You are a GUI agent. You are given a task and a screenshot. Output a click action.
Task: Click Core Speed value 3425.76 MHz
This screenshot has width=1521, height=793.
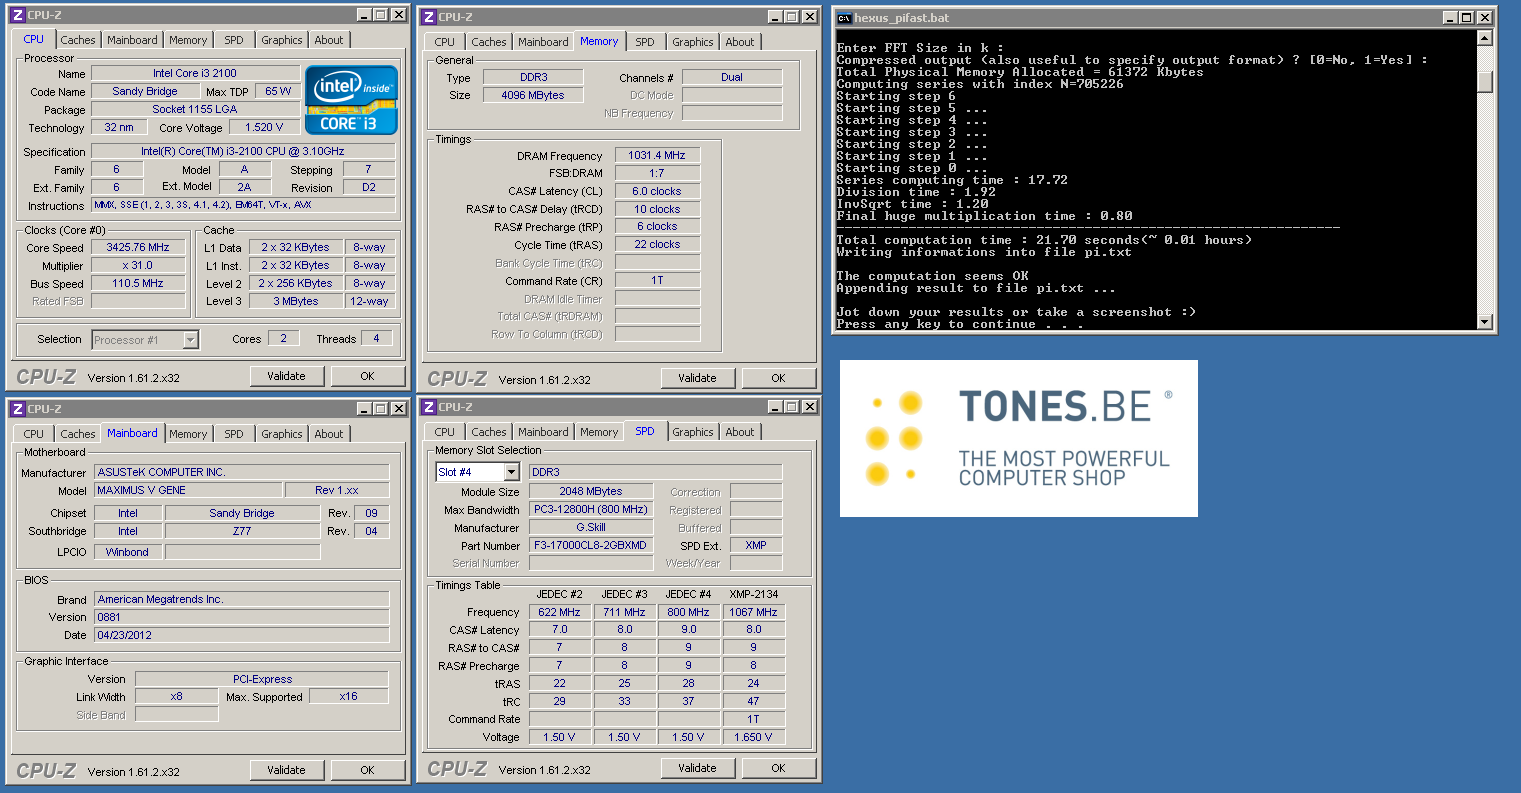[139, 247]
